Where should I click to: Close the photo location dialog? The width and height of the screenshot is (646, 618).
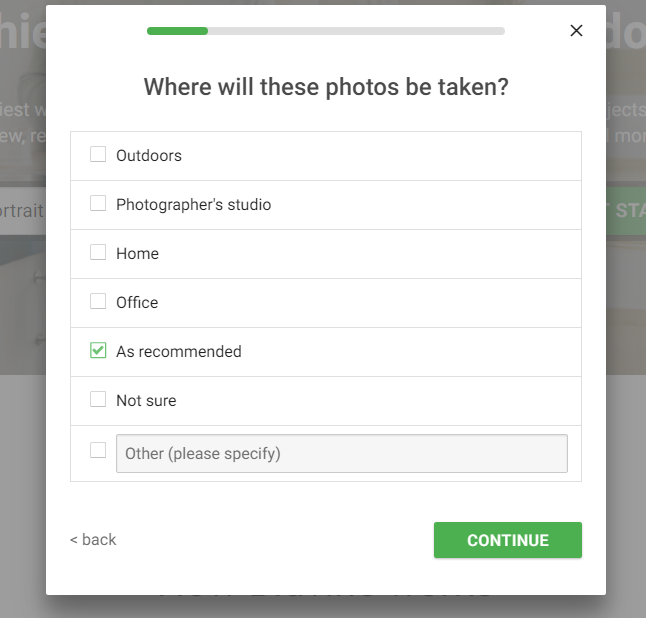coord(576,30)
